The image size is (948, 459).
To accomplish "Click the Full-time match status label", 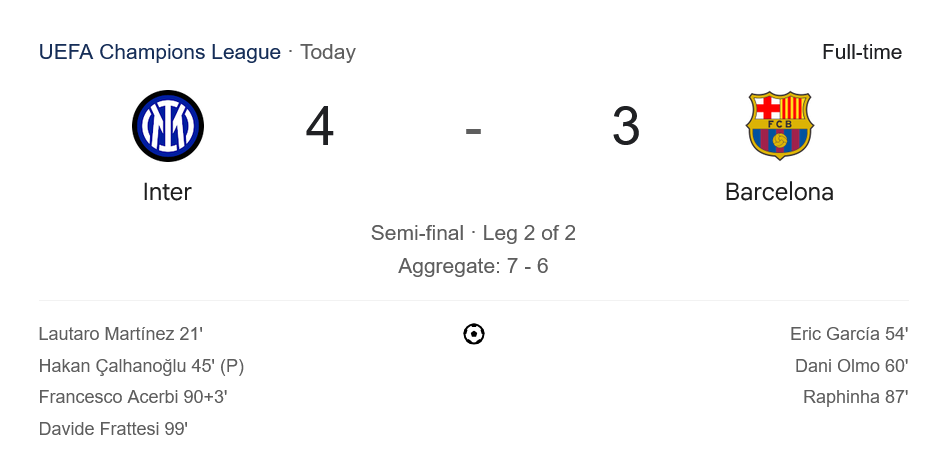I will 862,52.
